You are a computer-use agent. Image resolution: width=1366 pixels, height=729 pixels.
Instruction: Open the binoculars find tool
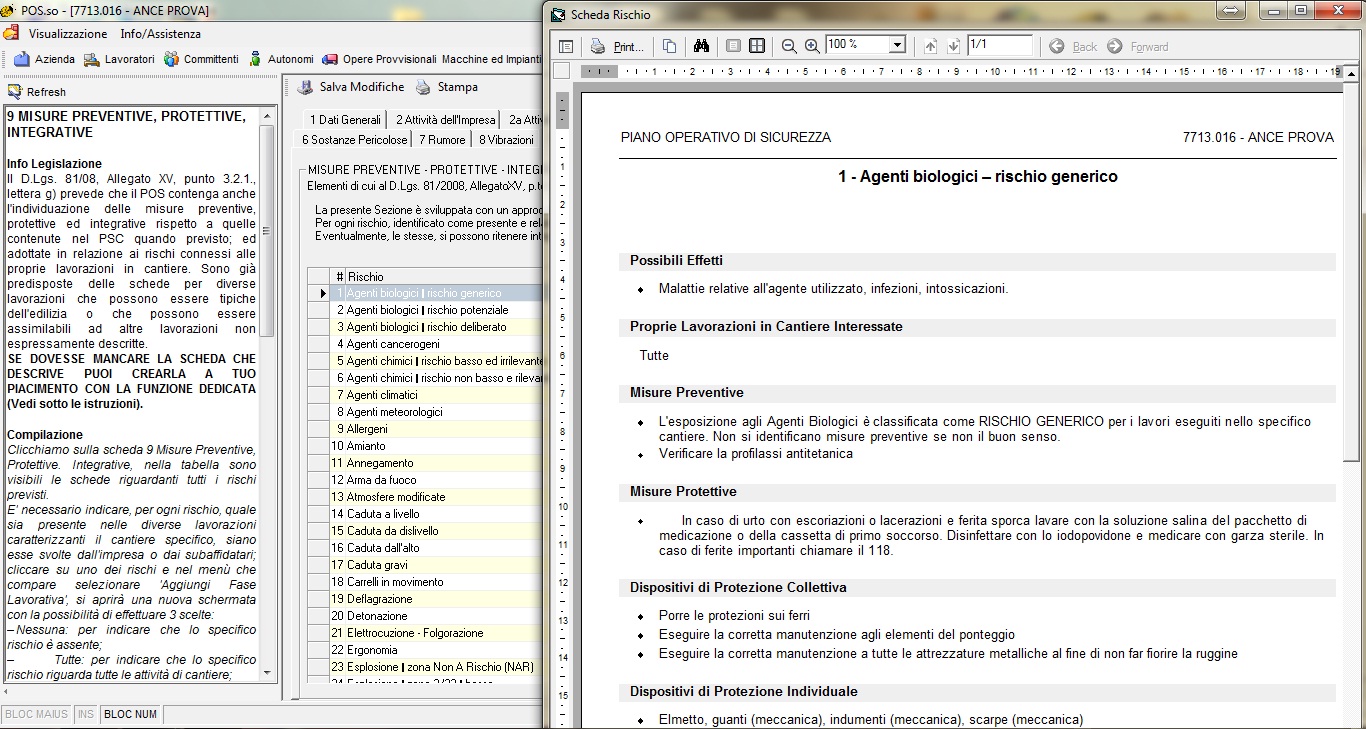701,46
